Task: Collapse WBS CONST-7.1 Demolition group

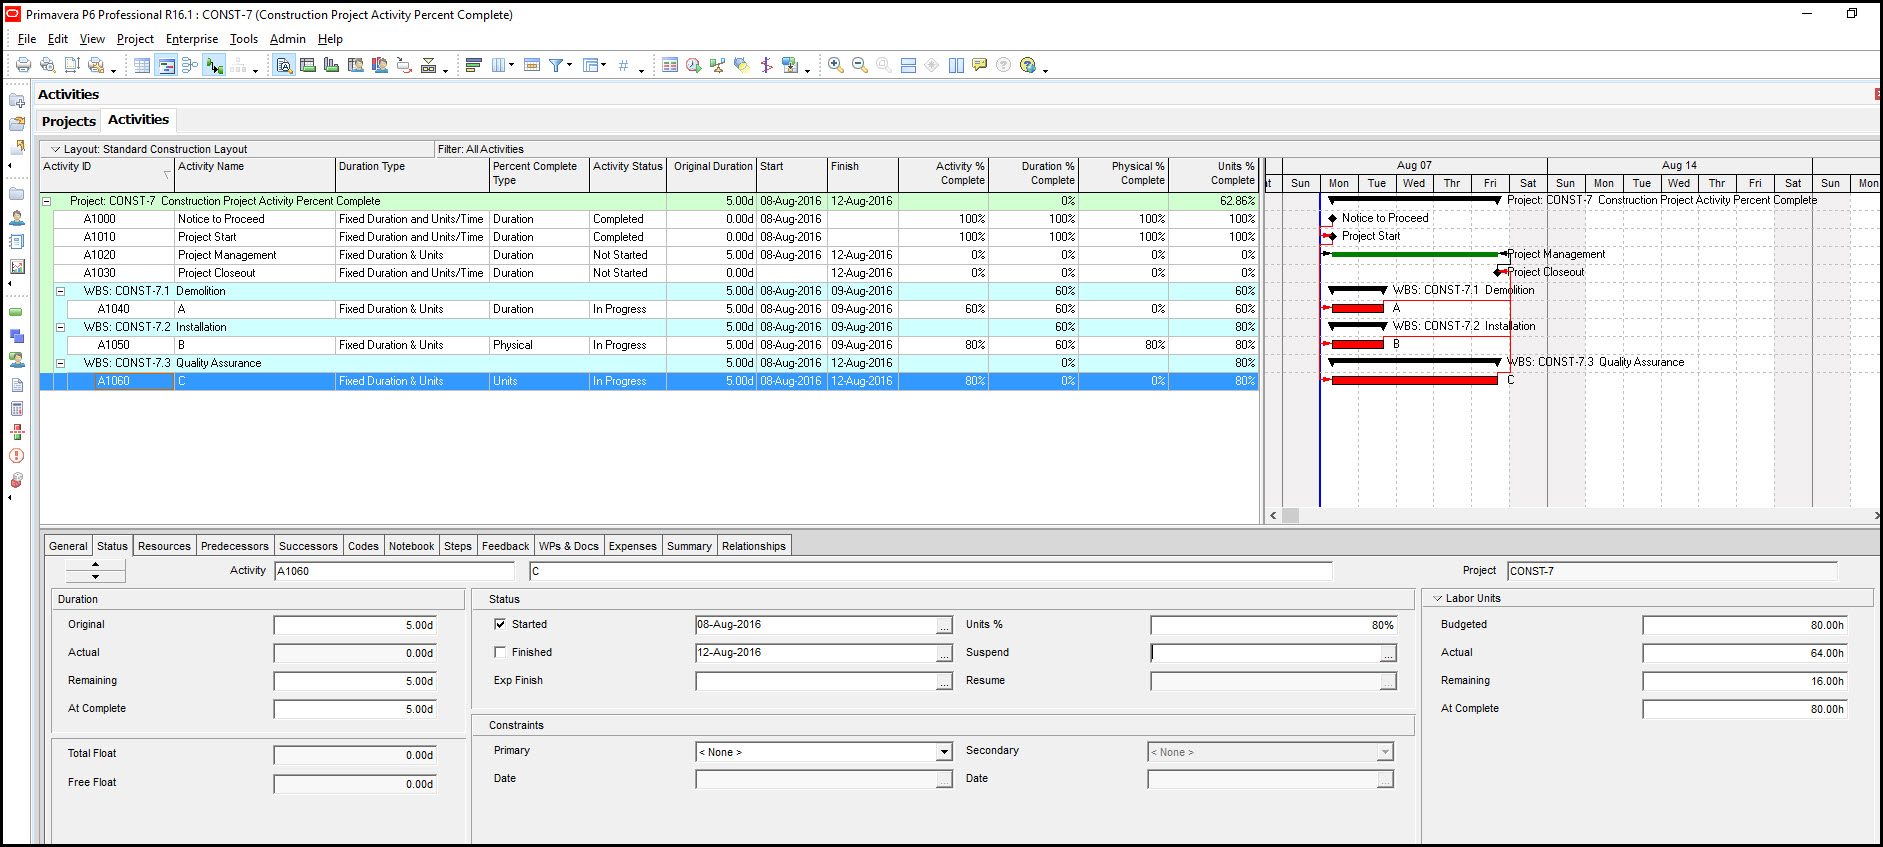Action: [60, 291]
